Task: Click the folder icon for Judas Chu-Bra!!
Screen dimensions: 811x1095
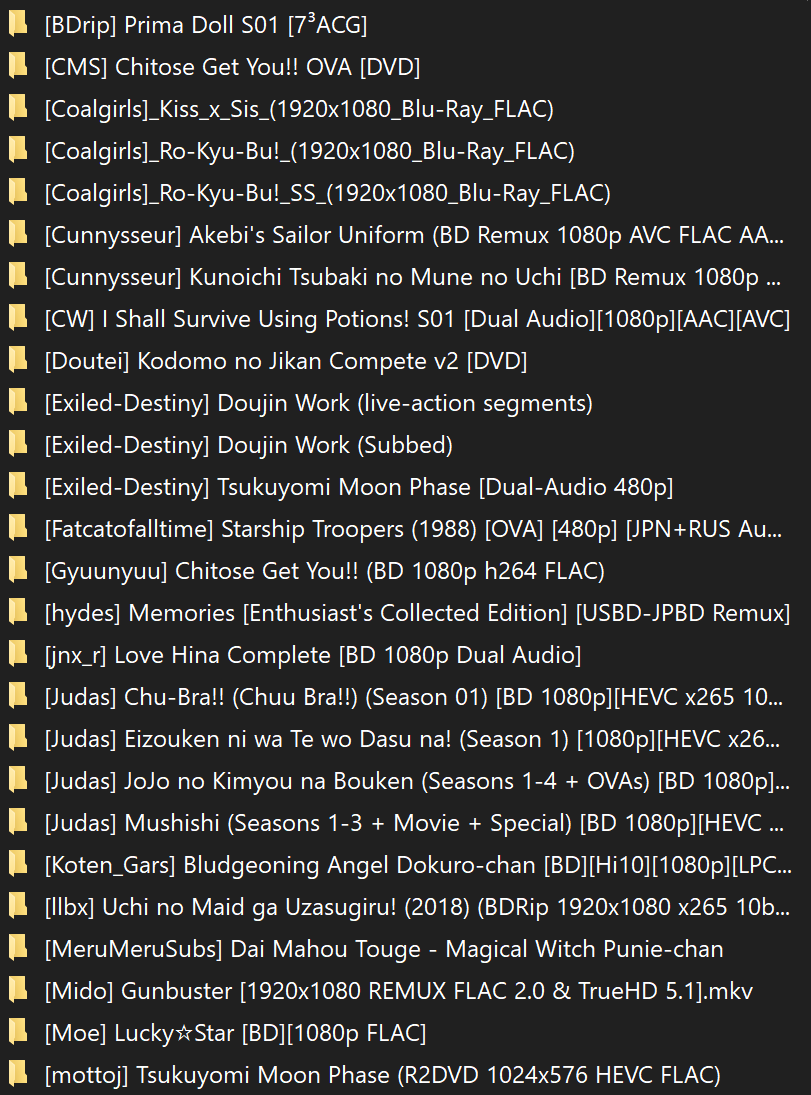Action: coord(17,696)
